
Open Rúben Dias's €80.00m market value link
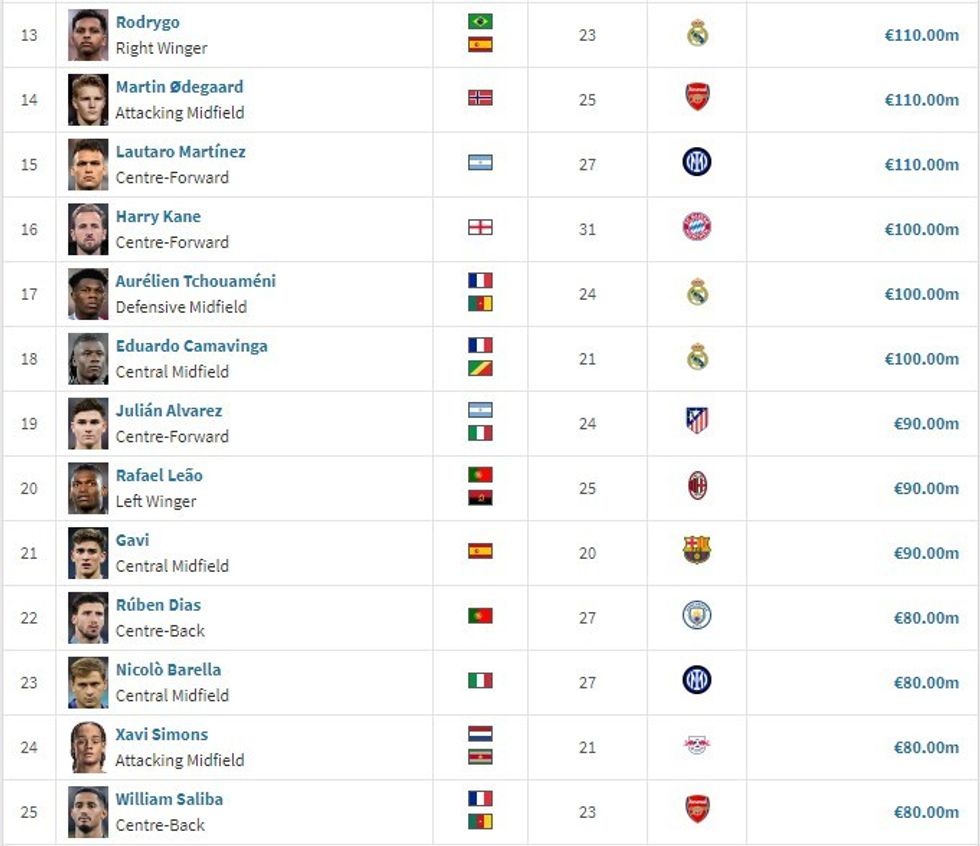[926, 617]
